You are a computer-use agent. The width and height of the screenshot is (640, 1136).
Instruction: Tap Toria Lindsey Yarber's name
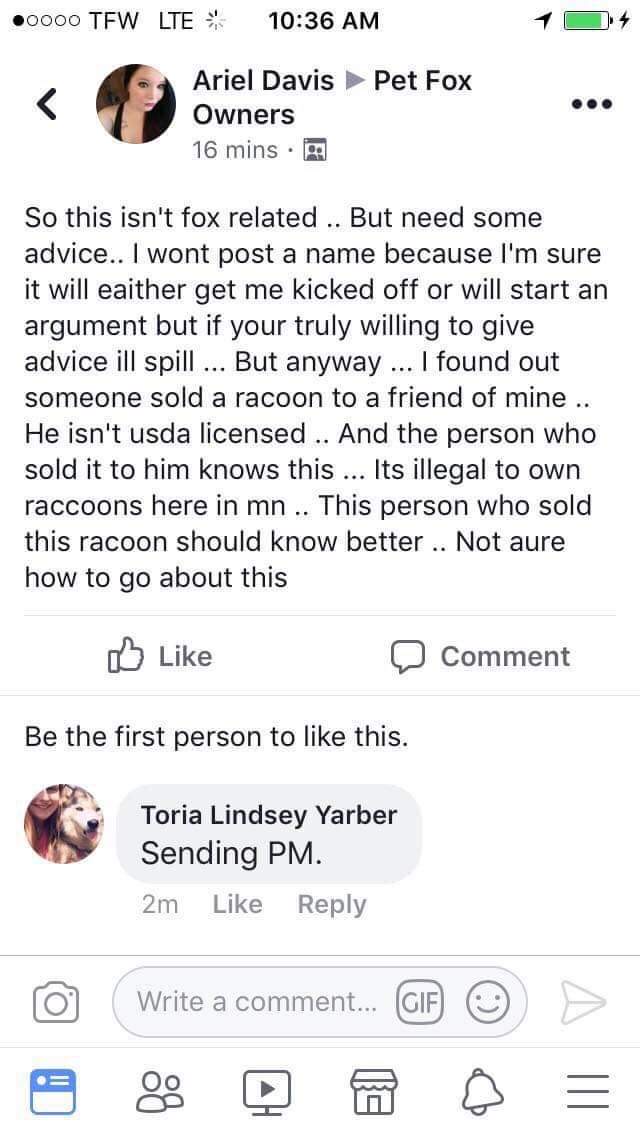pyautogui.click(x=269, y=815)
